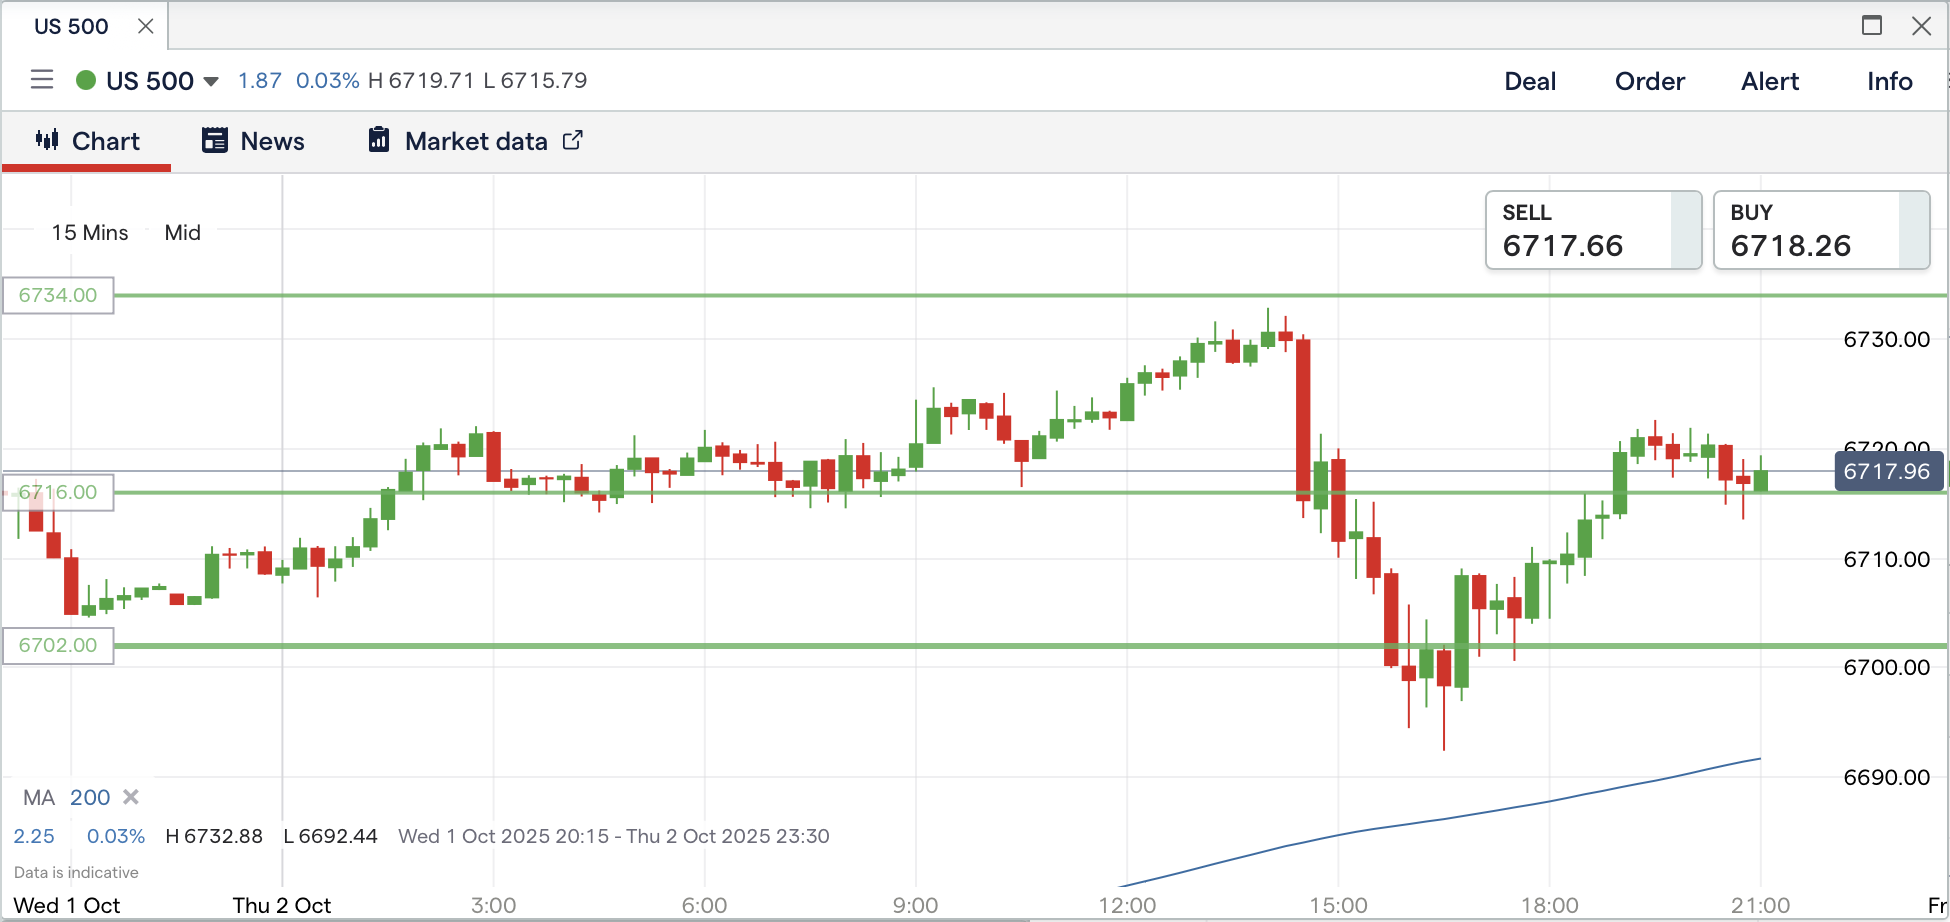Edit the MA 200 period value

point(90,797)
